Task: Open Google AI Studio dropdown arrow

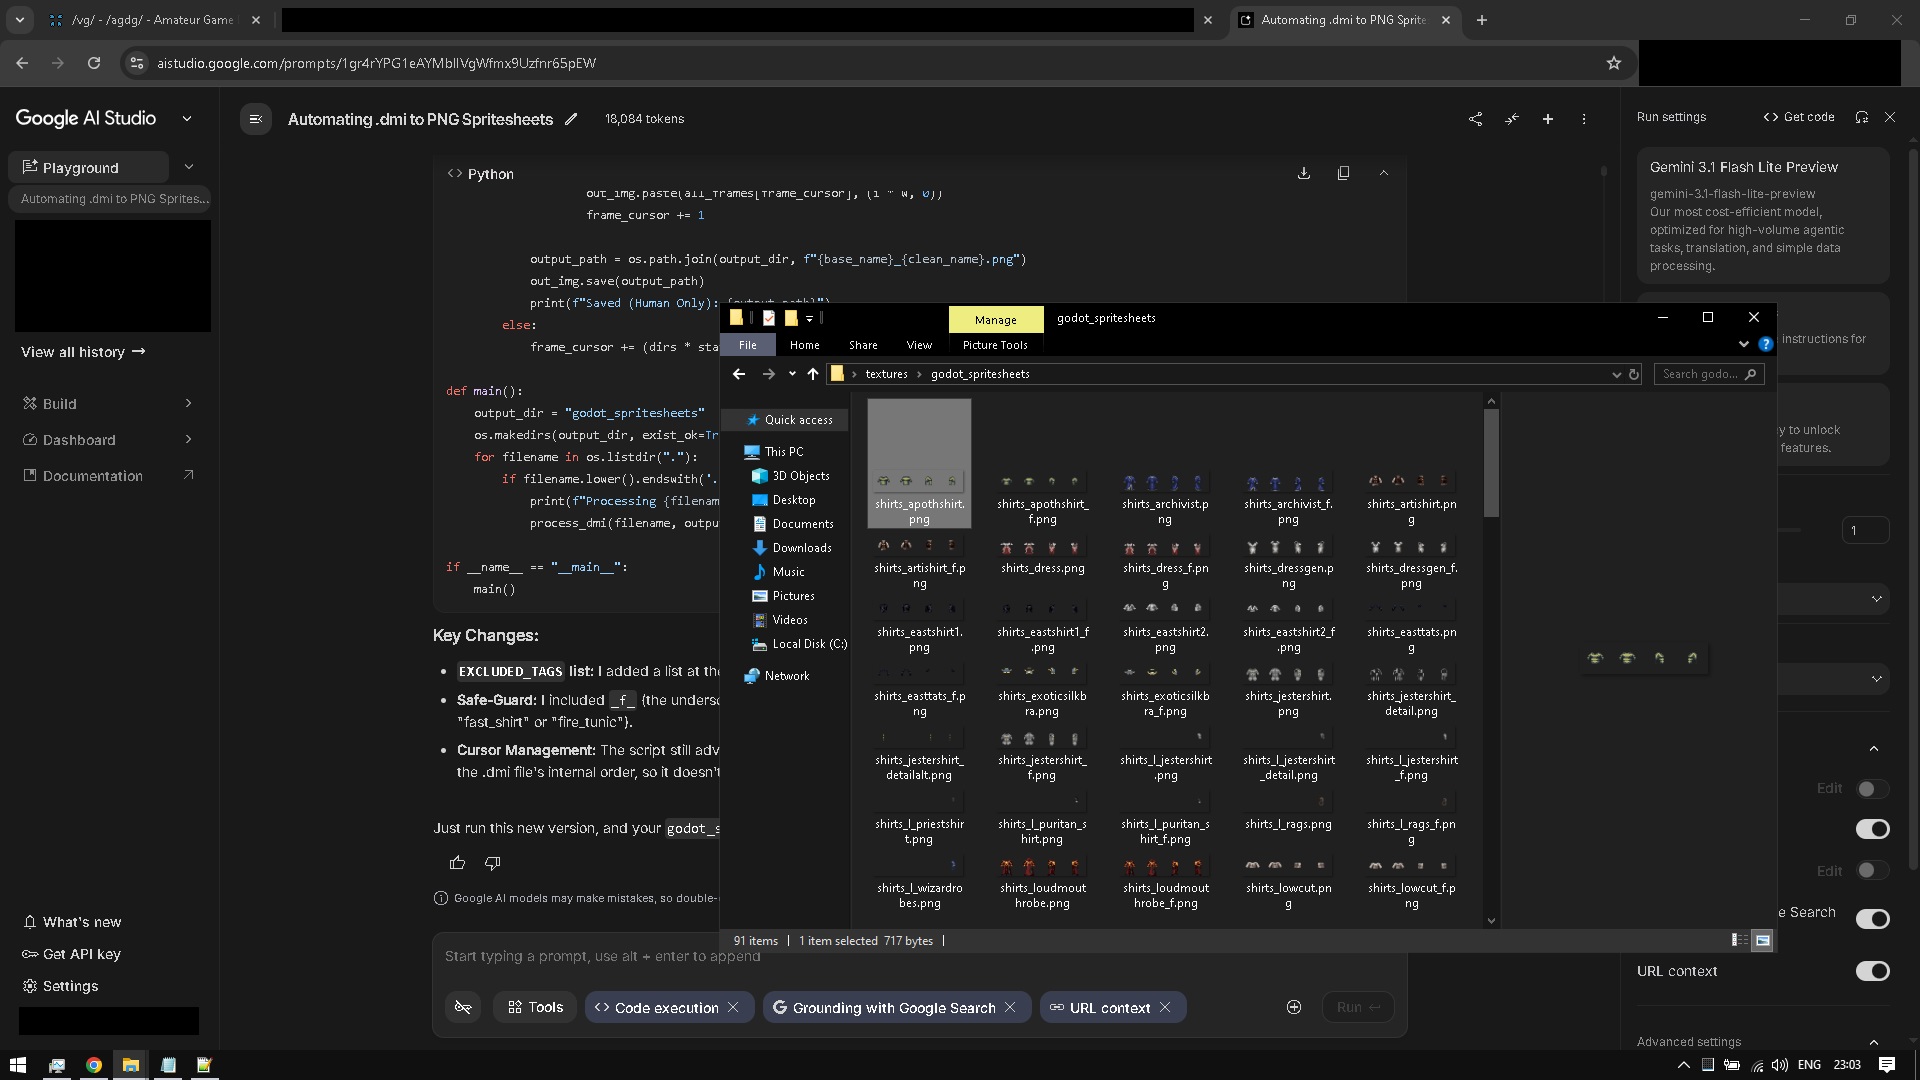Action: 187,118
